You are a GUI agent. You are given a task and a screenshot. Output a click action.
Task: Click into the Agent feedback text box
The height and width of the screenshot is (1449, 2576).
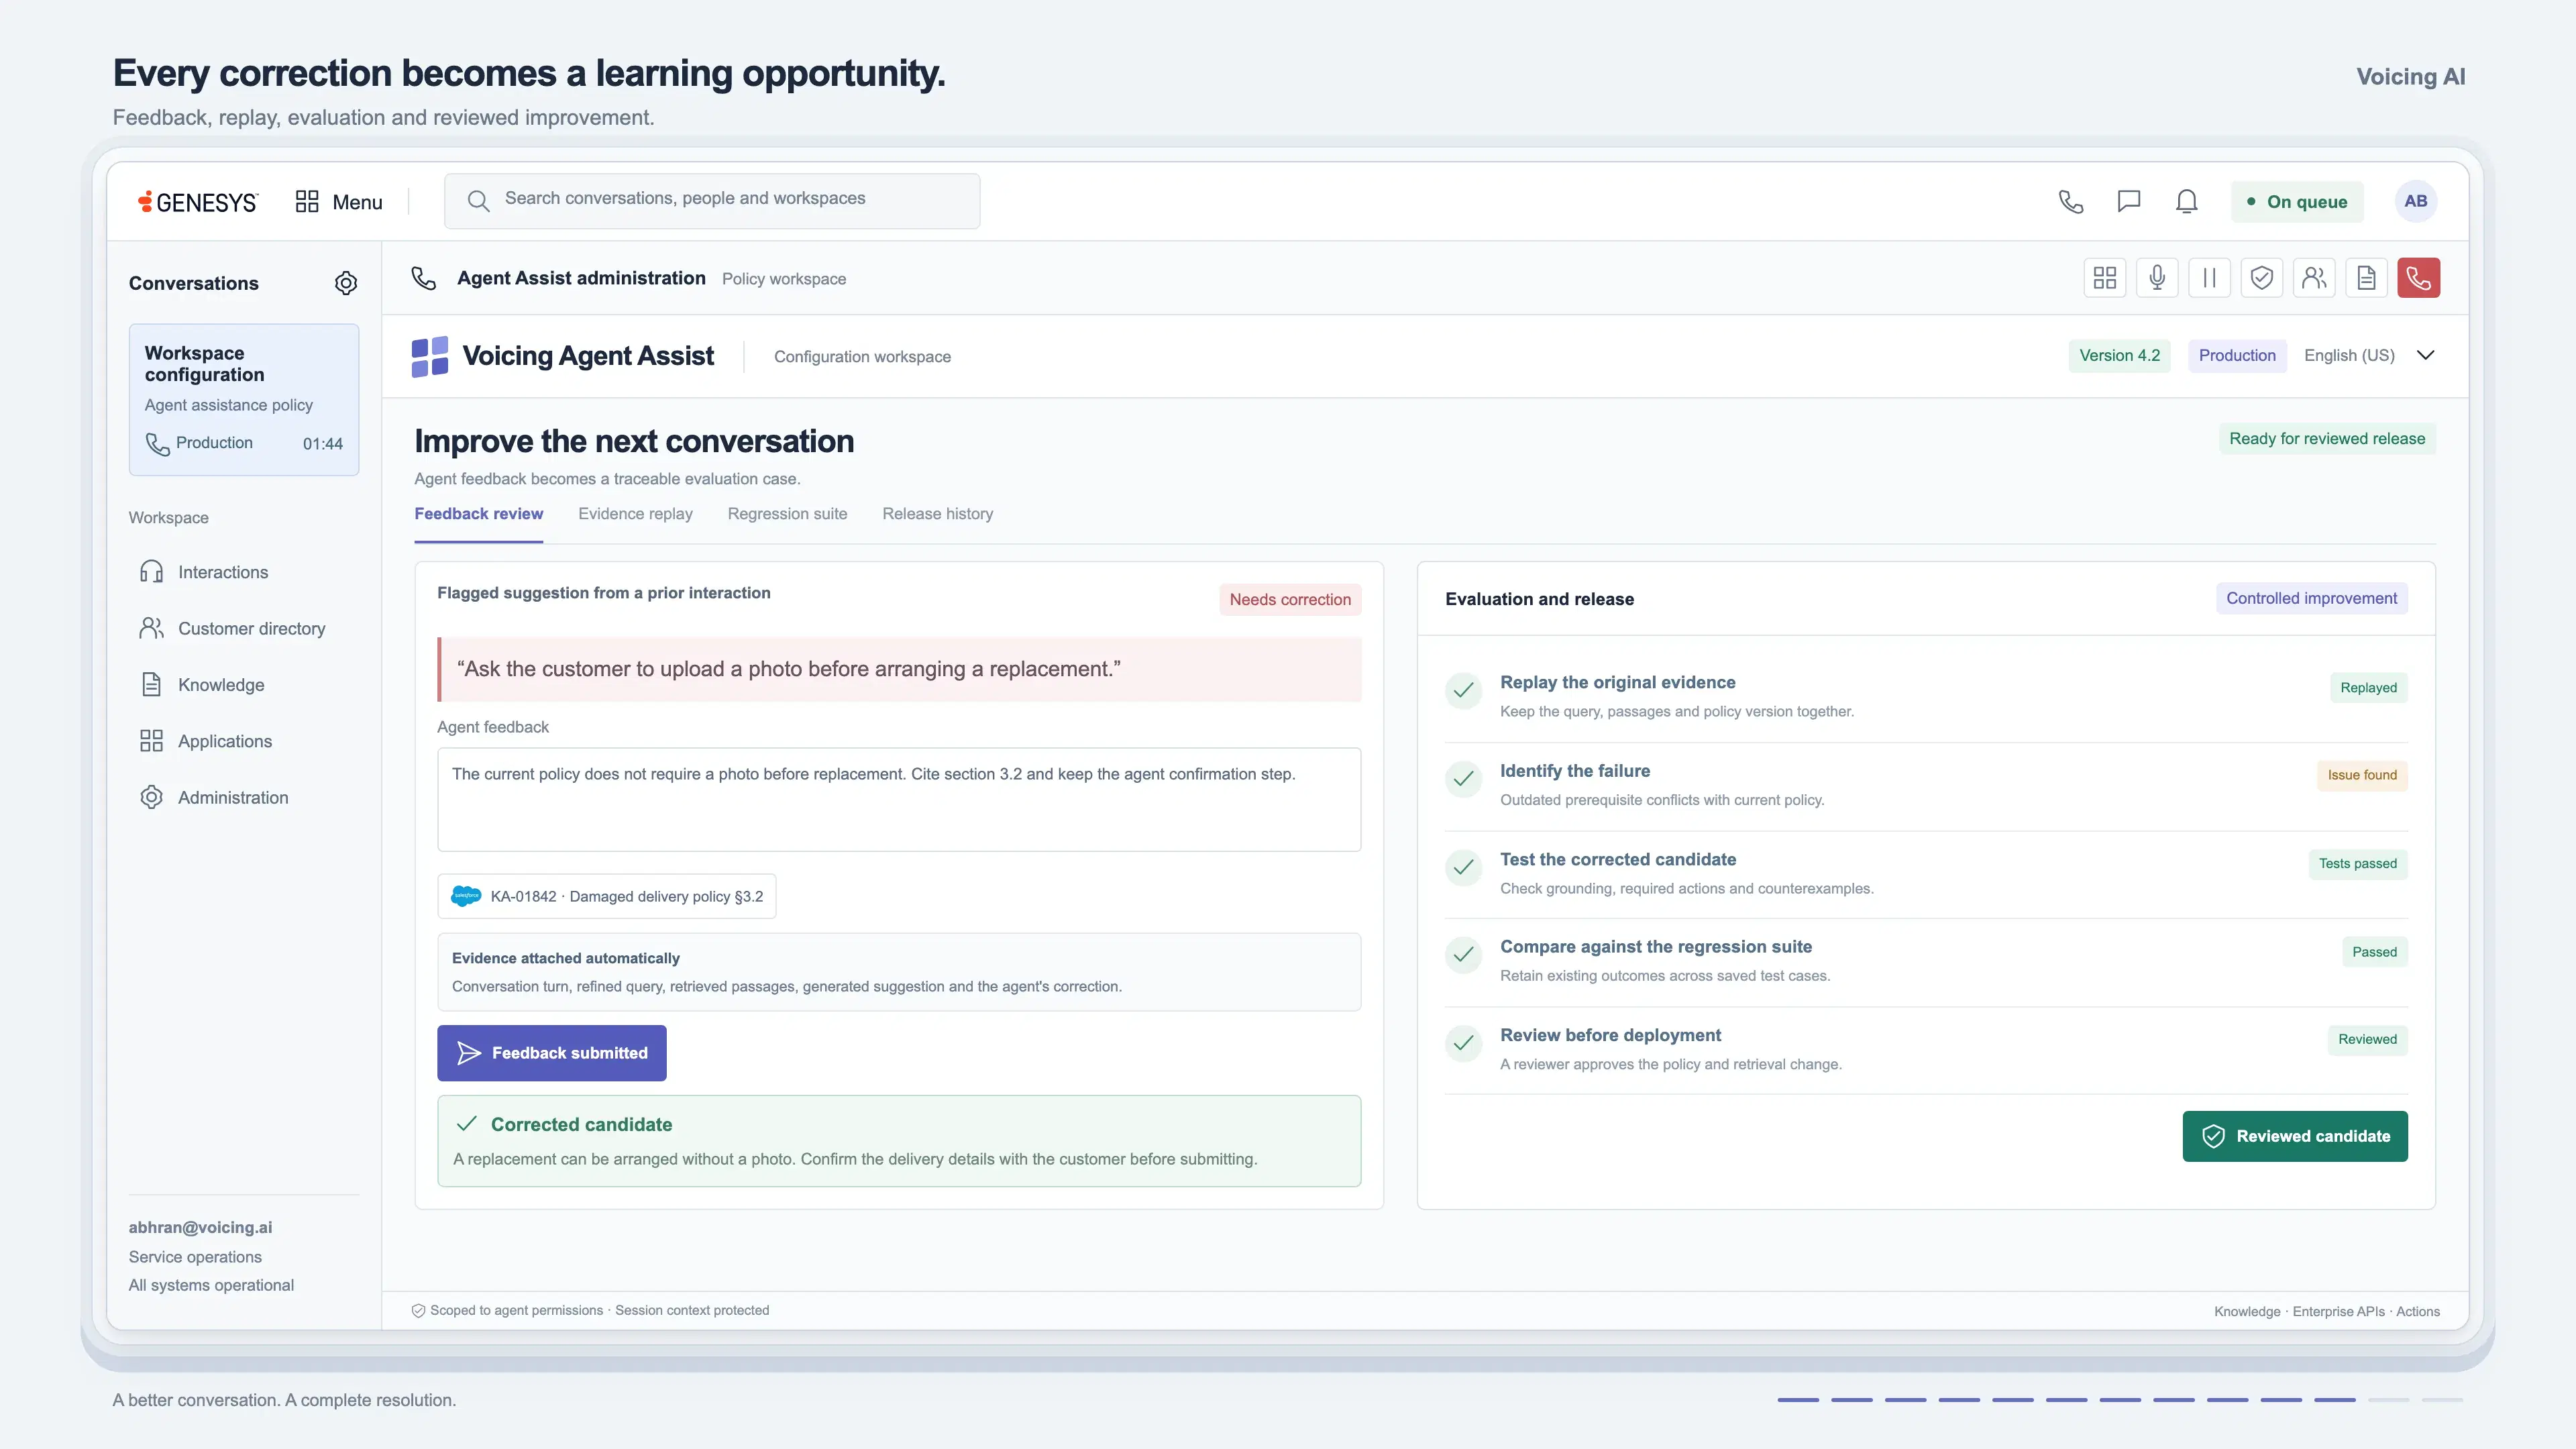pyautogui.click(x=899, y=800)
